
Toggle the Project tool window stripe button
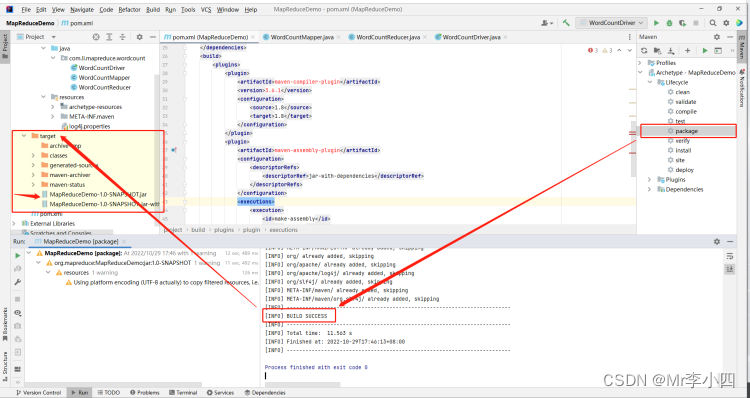click(x=5, y=45)
